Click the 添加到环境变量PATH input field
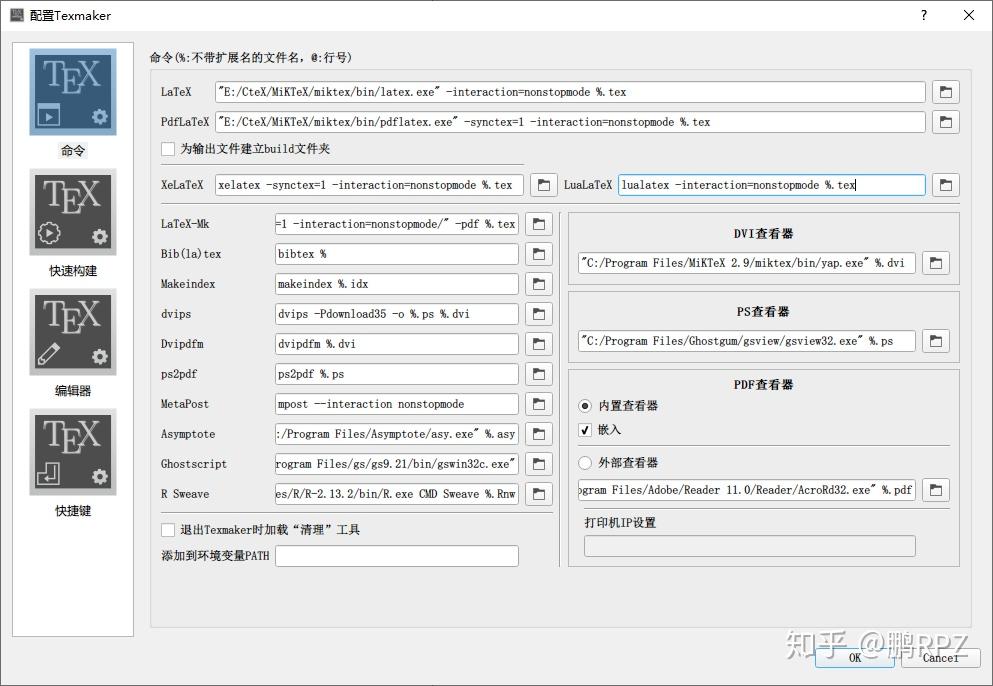Viewport: 993px width, 686px height. point(396,556)
